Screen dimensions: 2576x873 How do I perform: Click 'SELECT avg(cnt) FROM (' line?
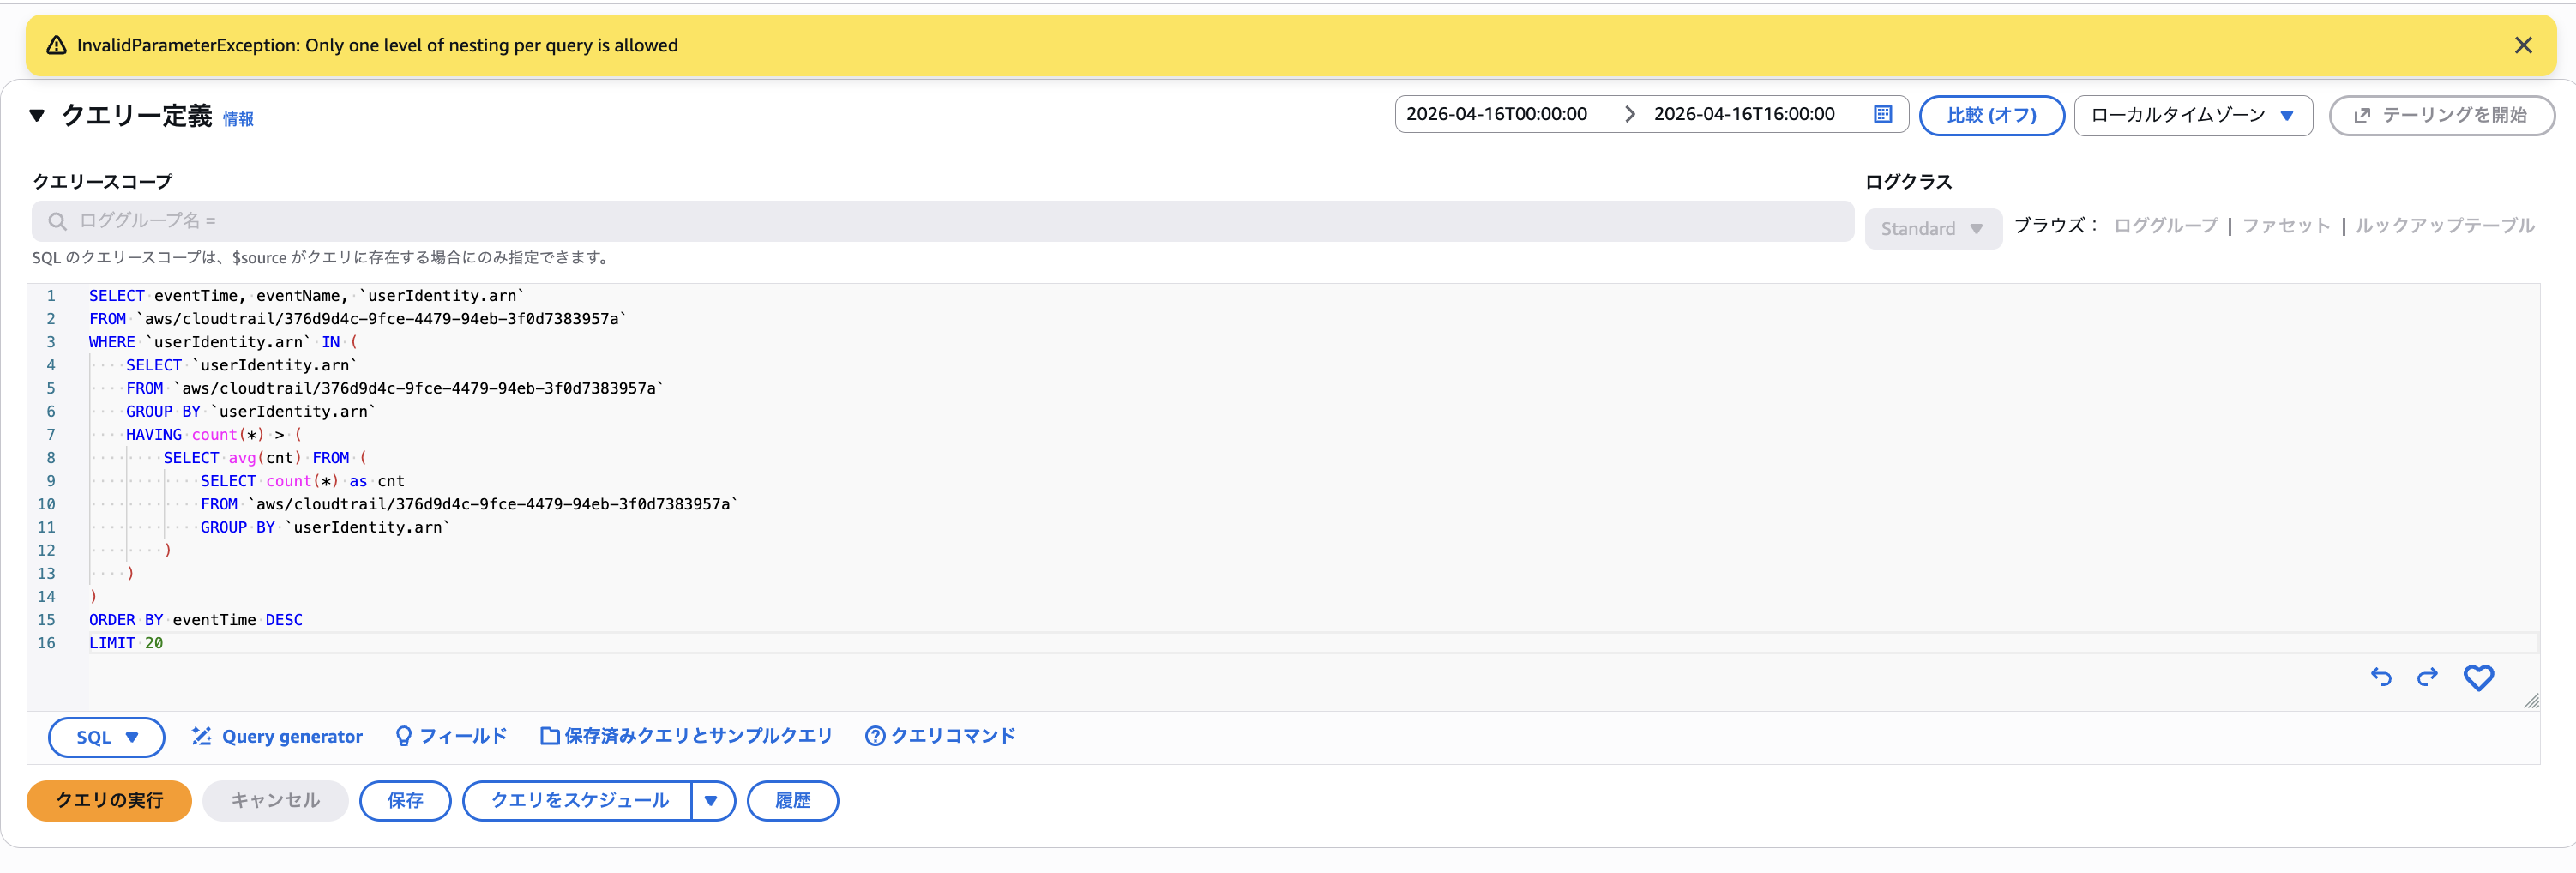pyautogui.click(x=265, y=458)
